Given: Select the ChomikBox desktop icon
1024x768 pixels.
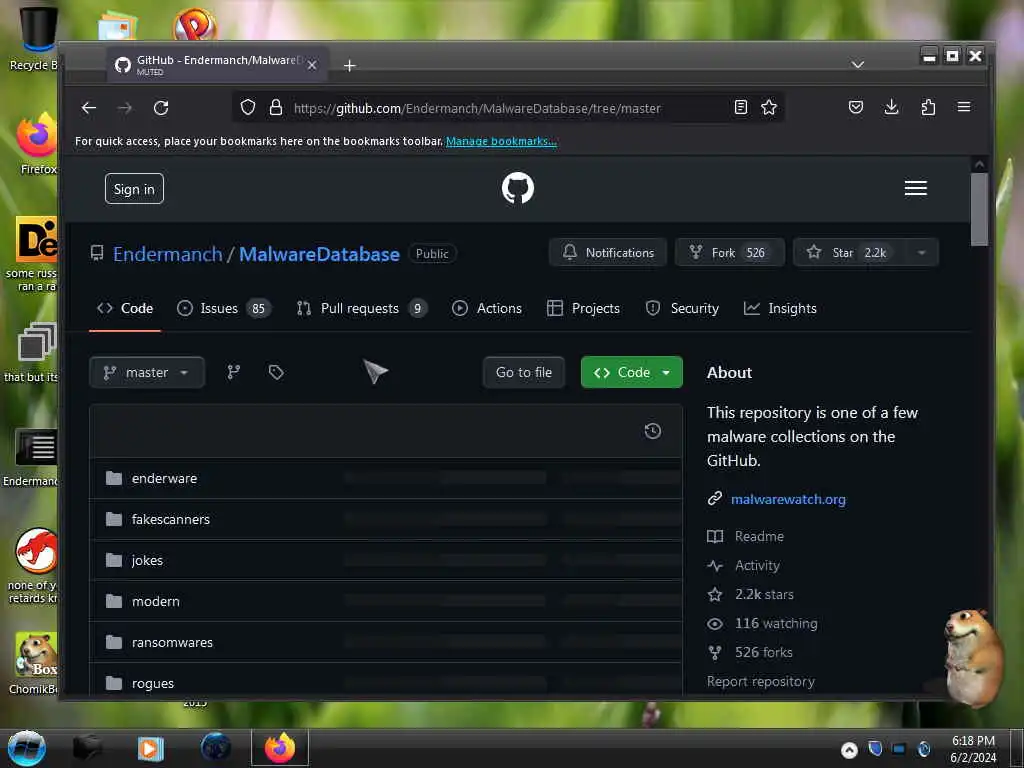Looking at the screenshot, I should 34,663.
